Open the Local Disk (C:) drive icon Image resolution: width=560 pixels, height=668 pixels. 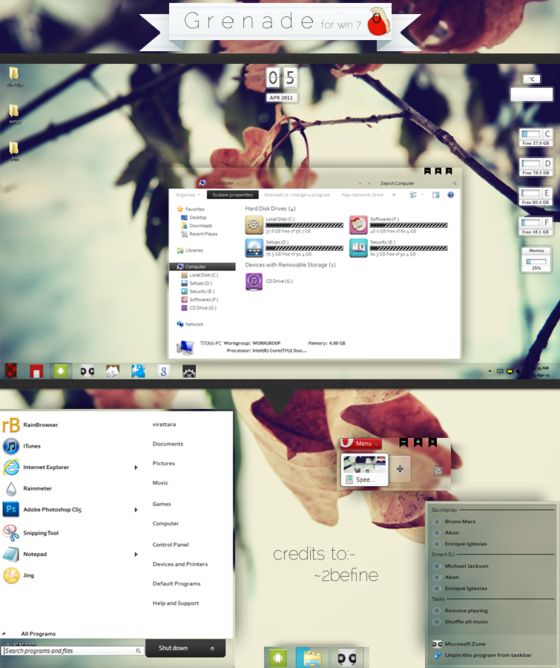click(254, 225)
